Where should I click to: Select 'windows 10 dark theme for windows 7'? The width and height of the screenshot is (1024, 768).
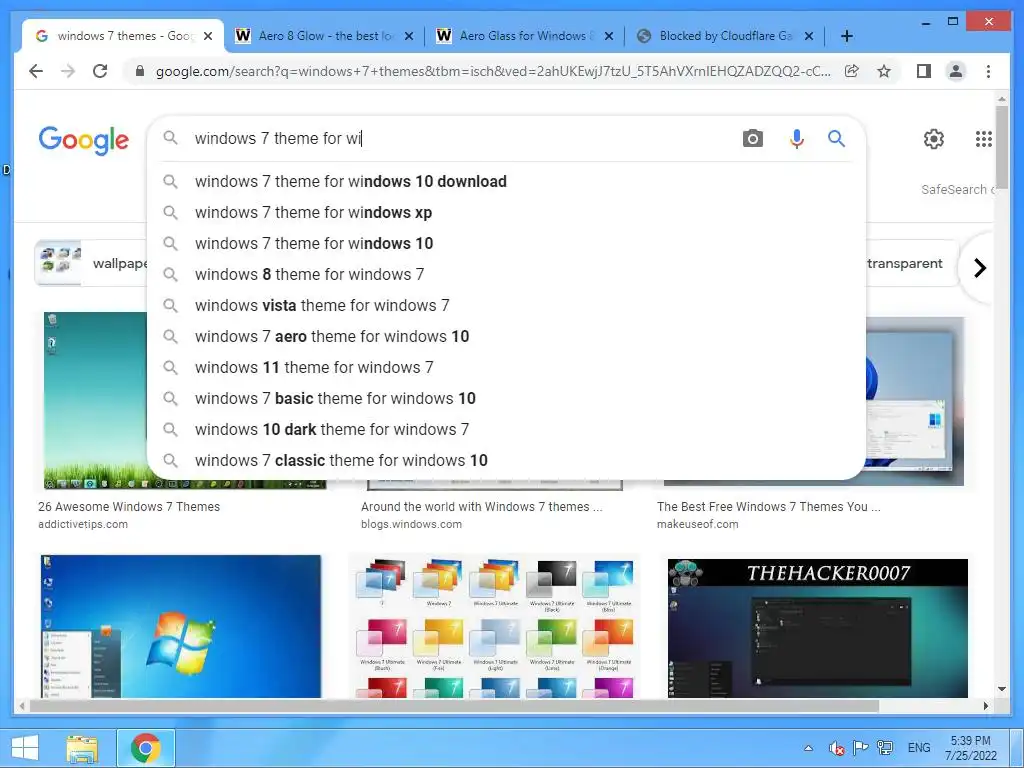coord(506,430)
